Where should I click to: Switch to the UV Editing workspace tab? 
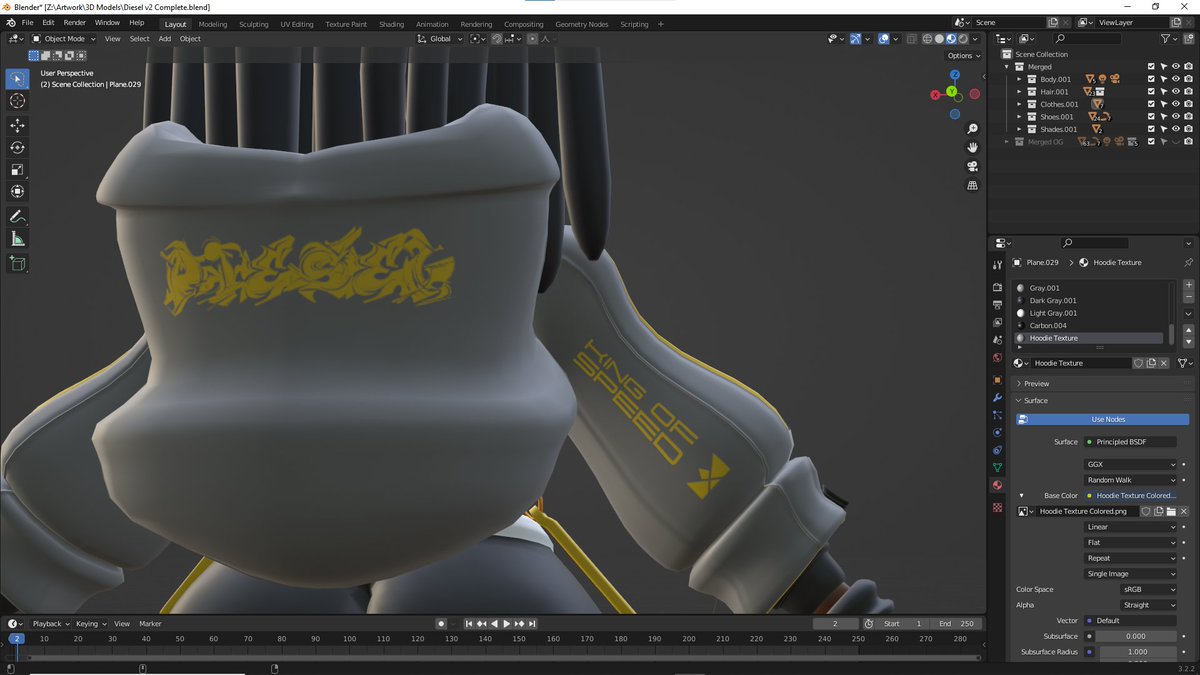click(297, 24)
